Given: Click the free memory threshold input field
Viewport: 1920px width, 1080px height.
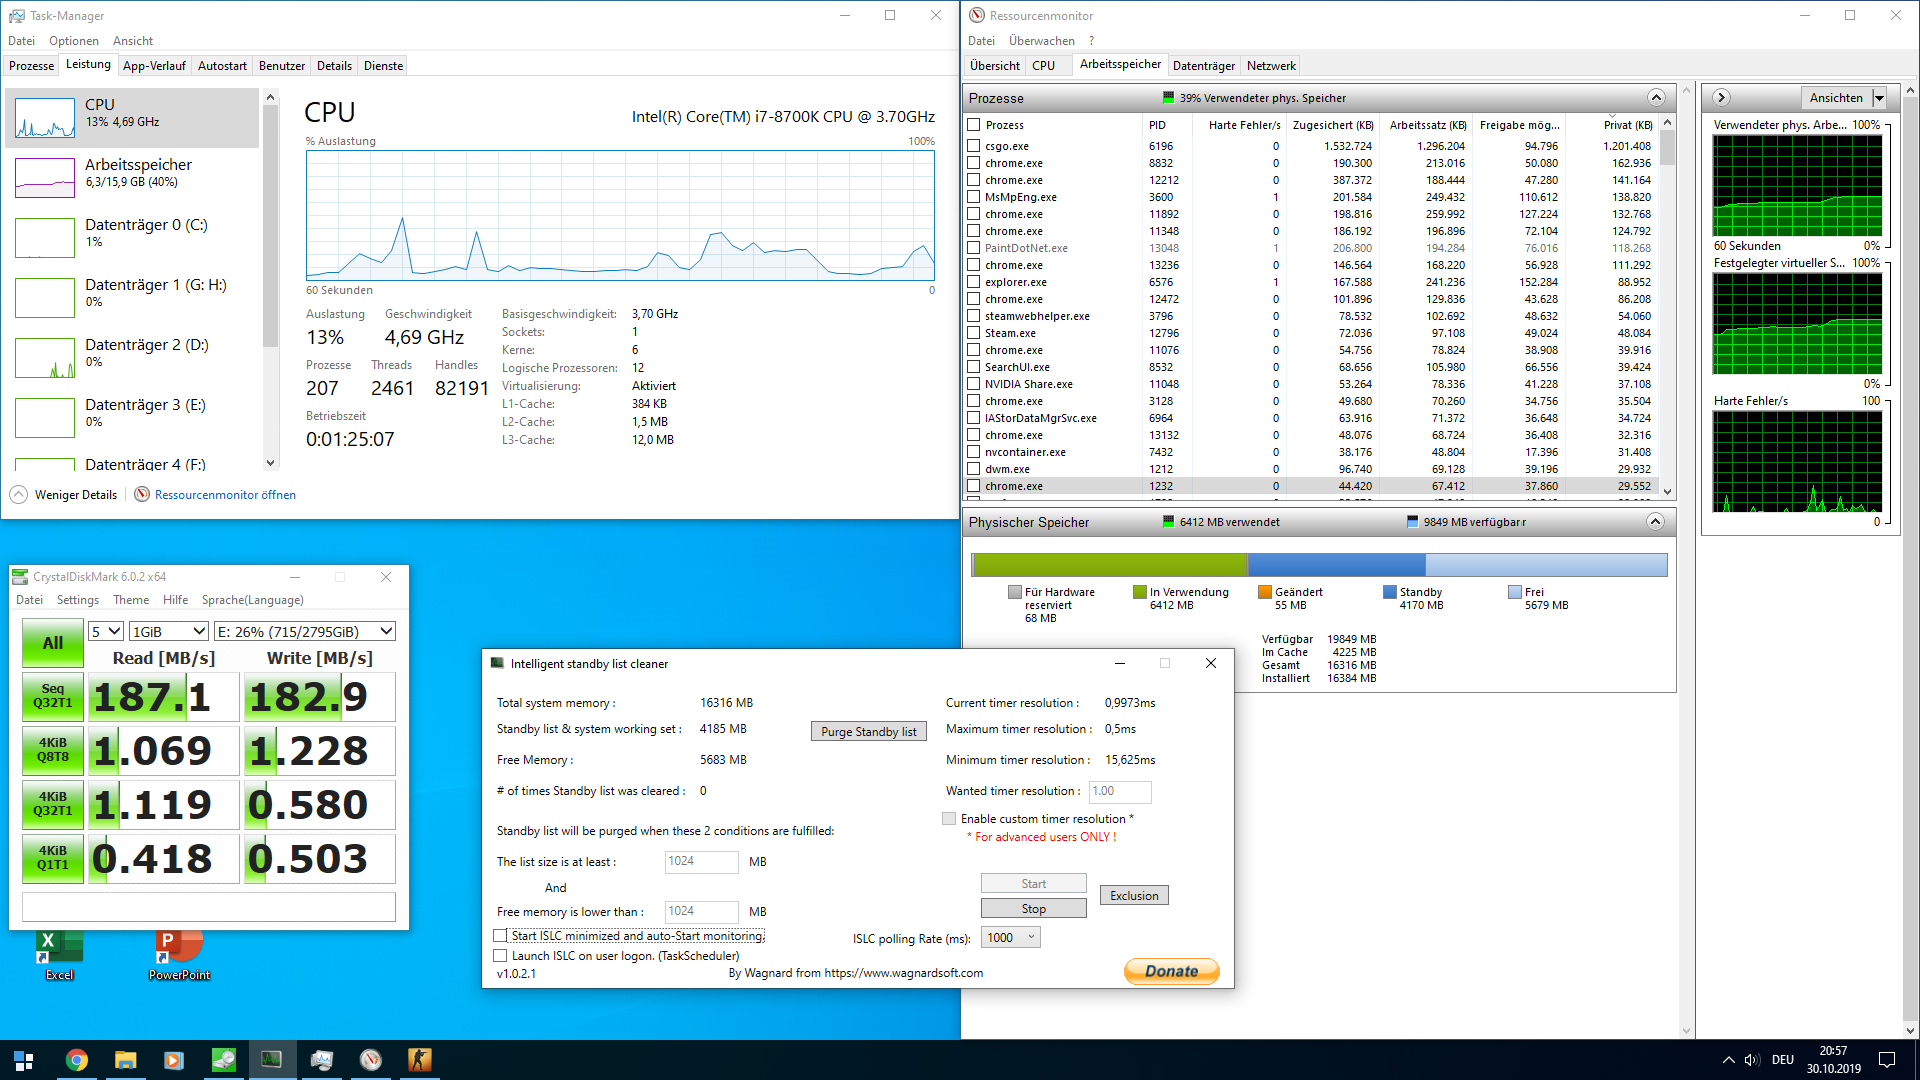Looking at the screenshot, I should tap(701, 912).
